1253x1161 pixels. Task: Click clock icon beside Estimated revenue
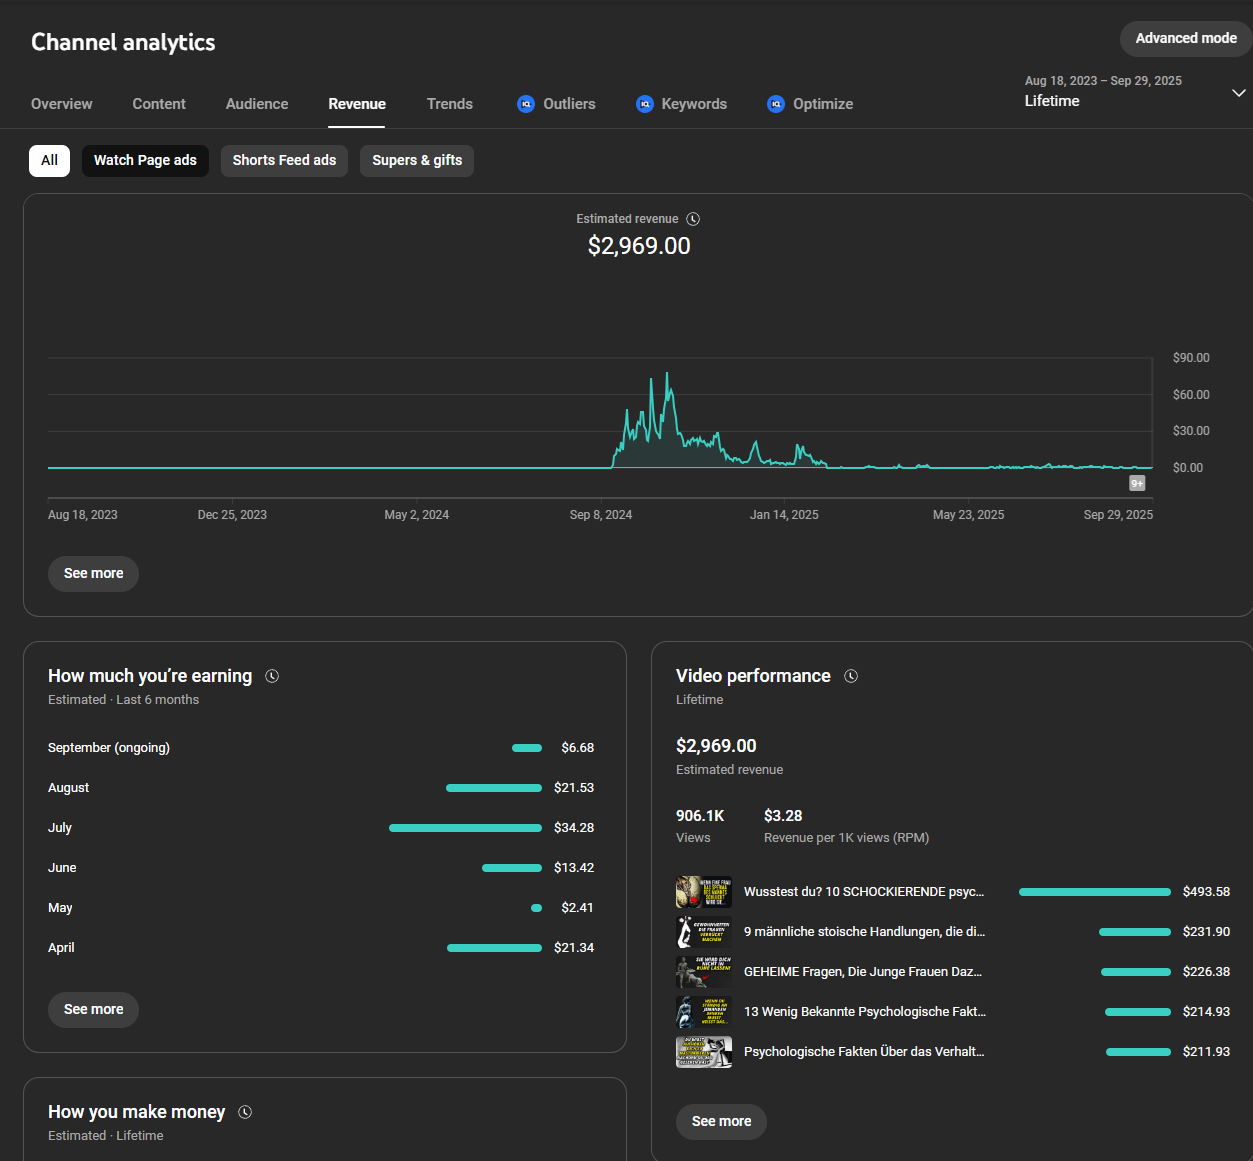tap(693, 219)
